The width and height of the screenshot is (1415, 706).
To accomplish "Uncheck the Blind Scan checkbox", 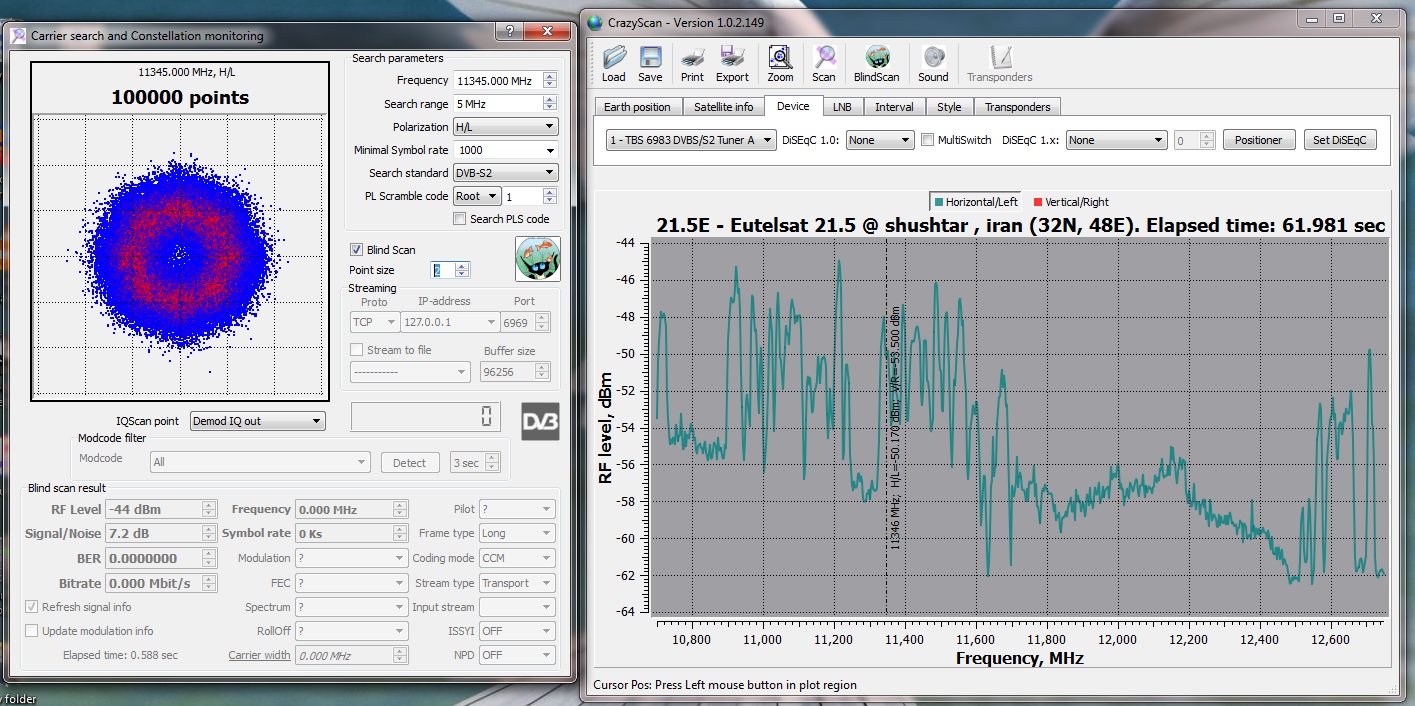I will 356,250.
